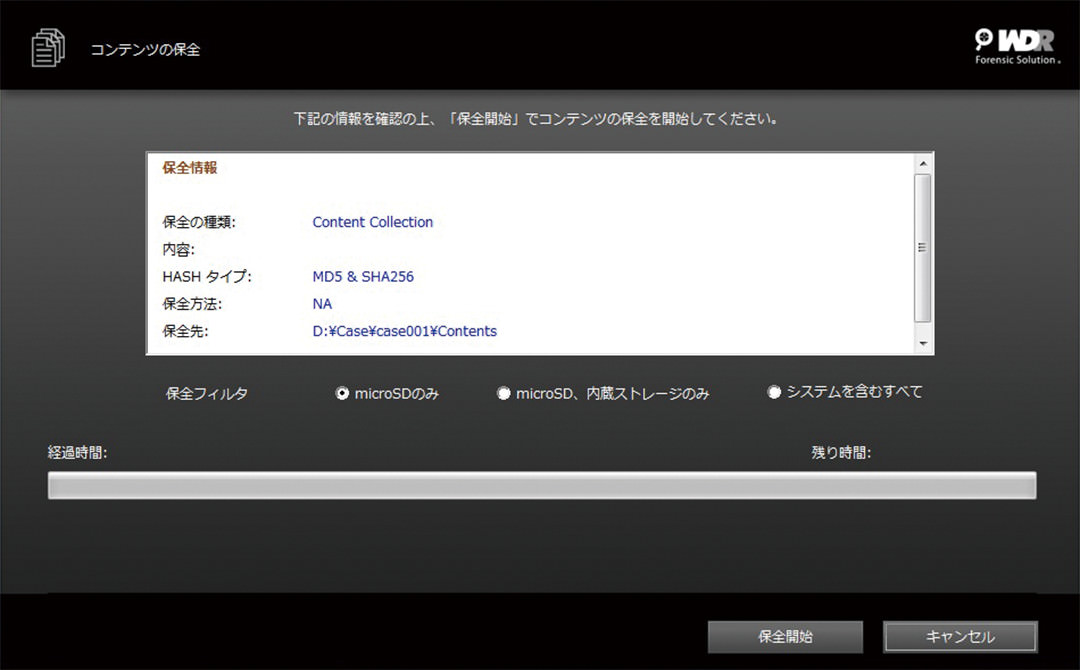Click the 残り時間: label
The height and width of the screenshot is (670, 1080).
point(841,452)
